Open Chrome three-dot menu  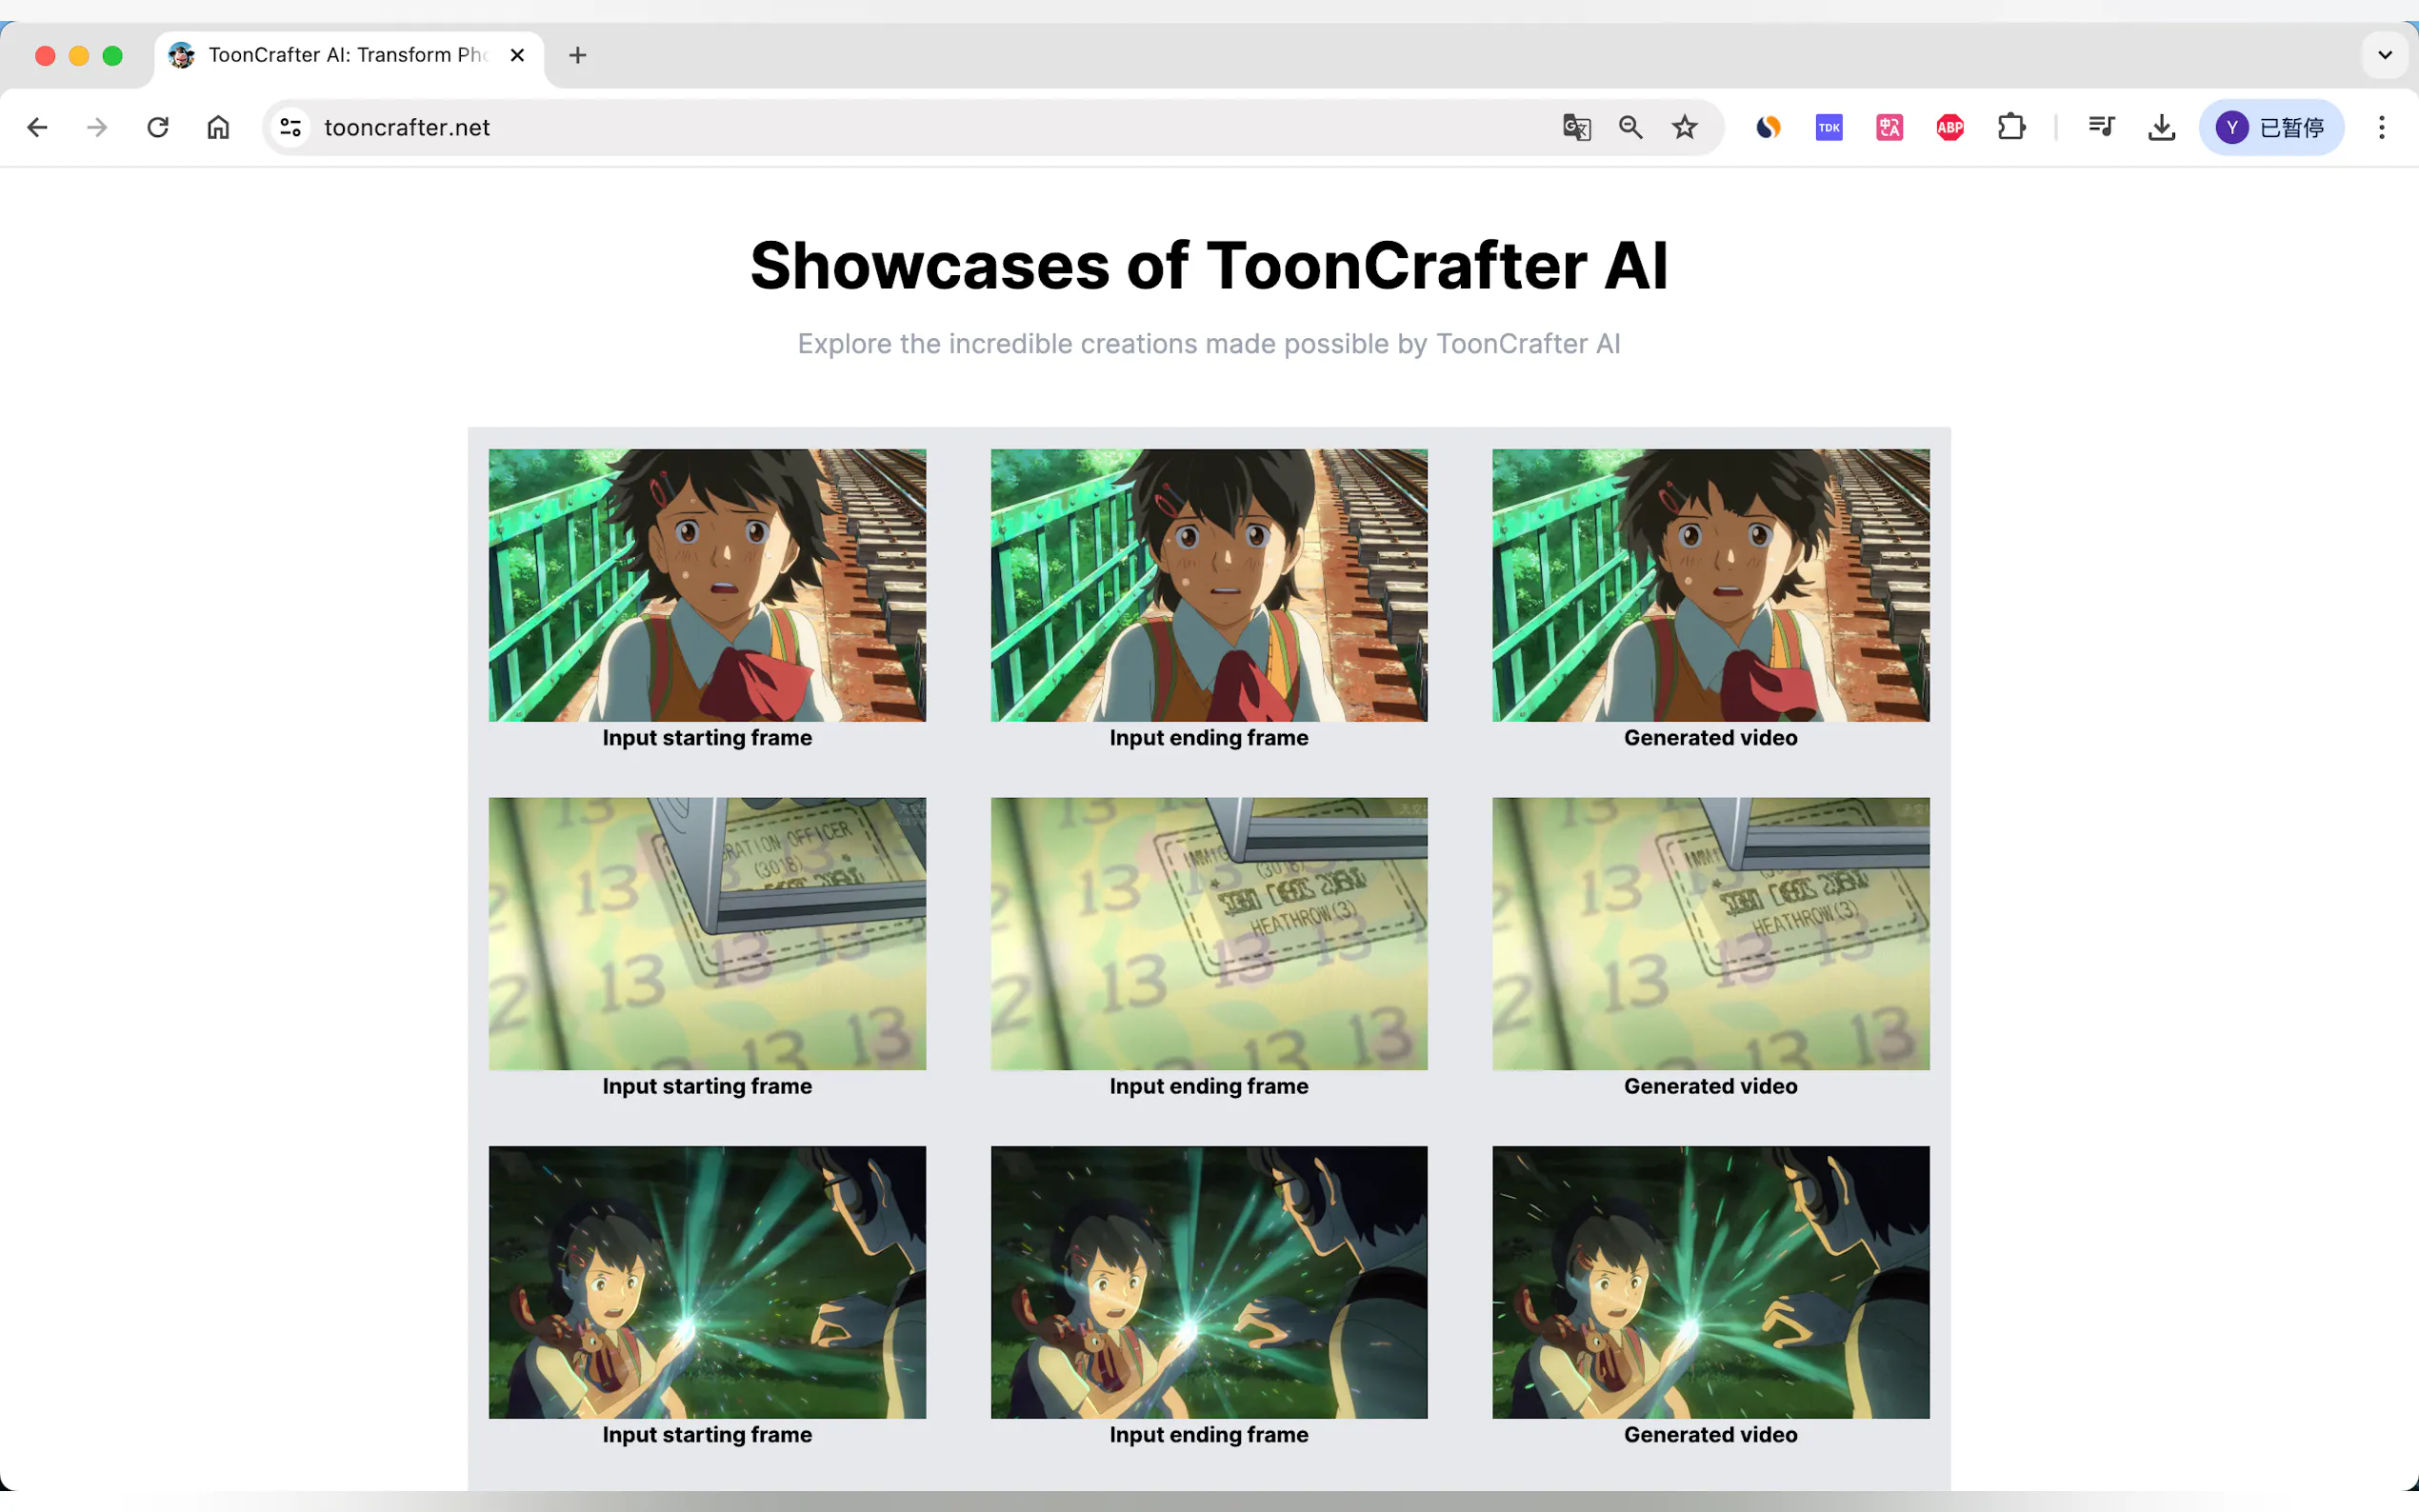click(2381, 127)
